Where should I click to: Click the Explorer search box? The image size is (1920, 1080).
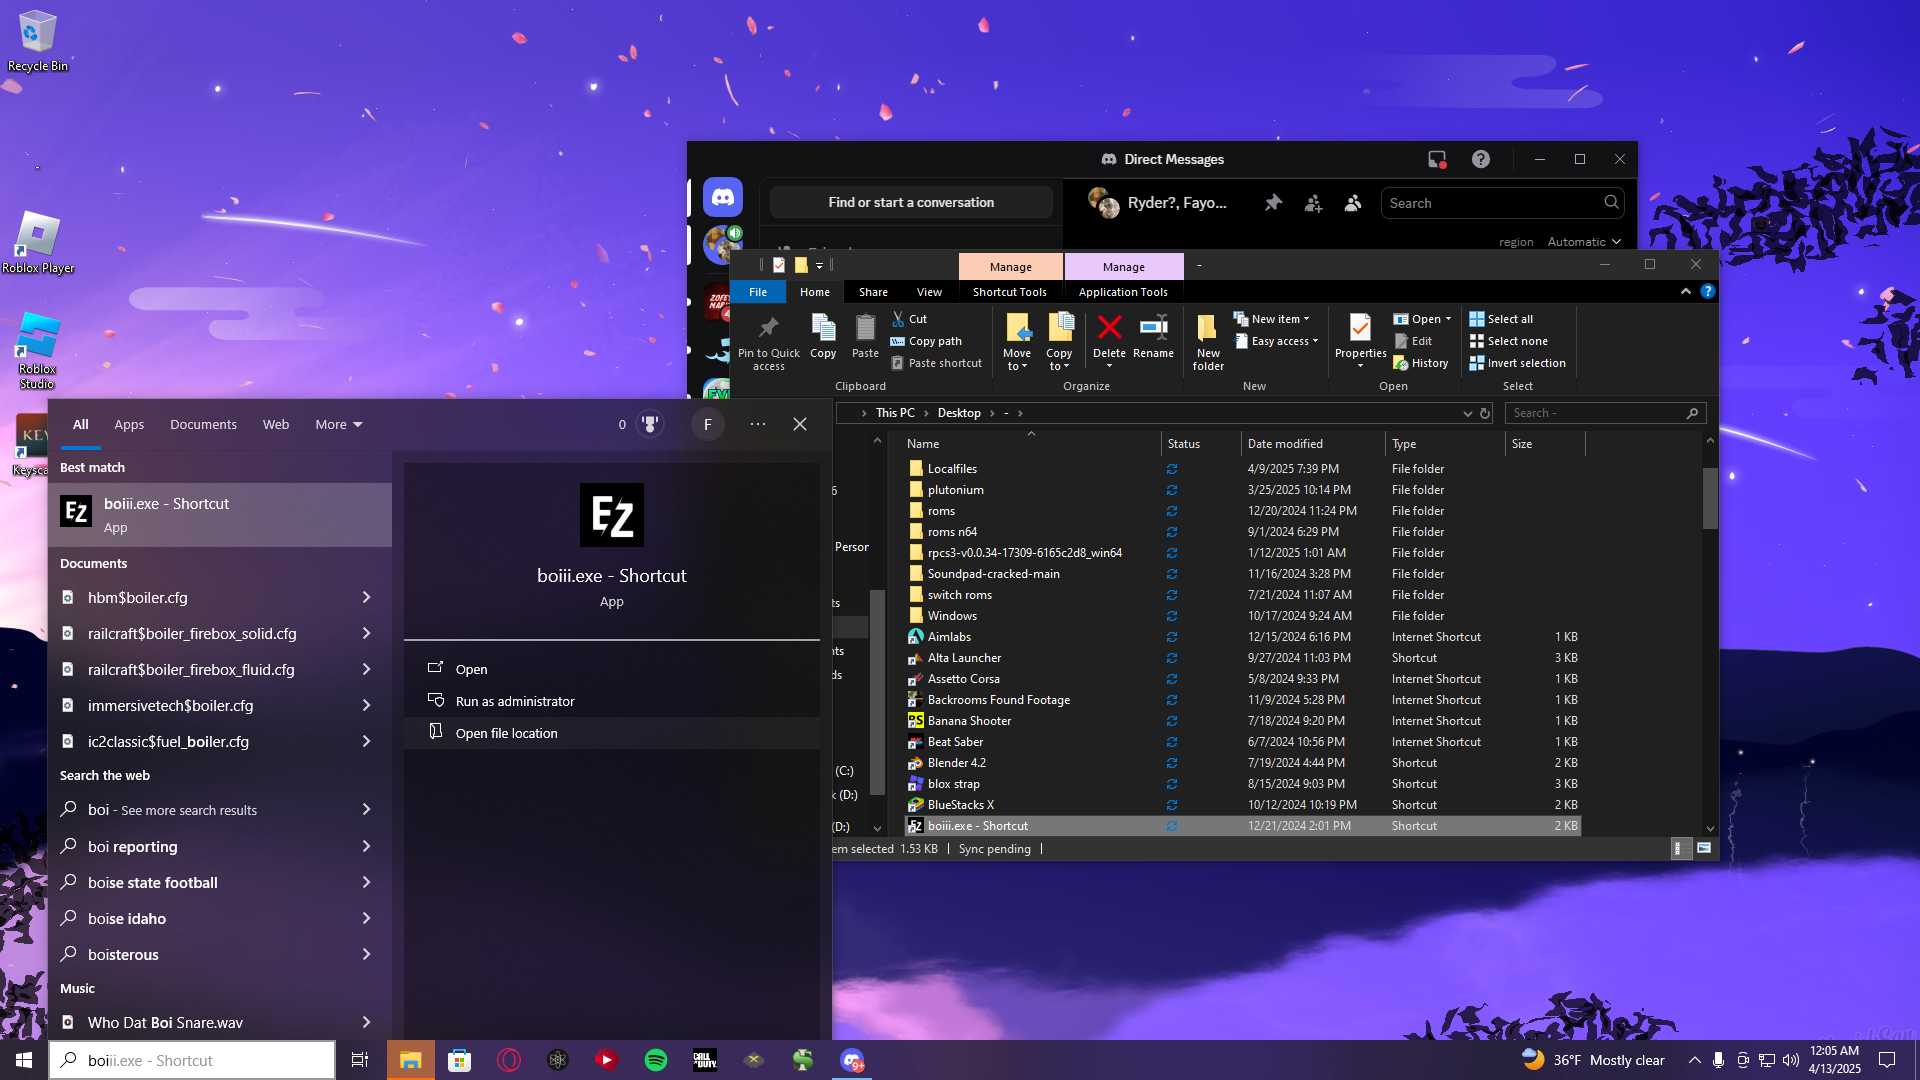tap(1605, 413)
